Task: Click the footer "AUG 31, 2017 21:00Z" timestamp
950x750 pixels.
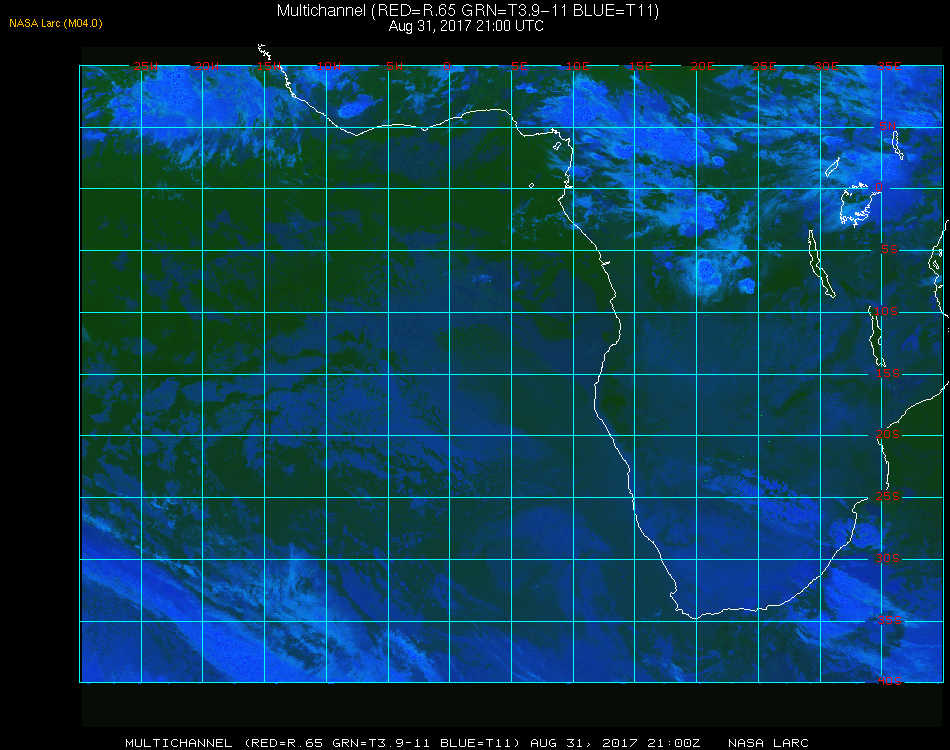Action: coord(616,743)
